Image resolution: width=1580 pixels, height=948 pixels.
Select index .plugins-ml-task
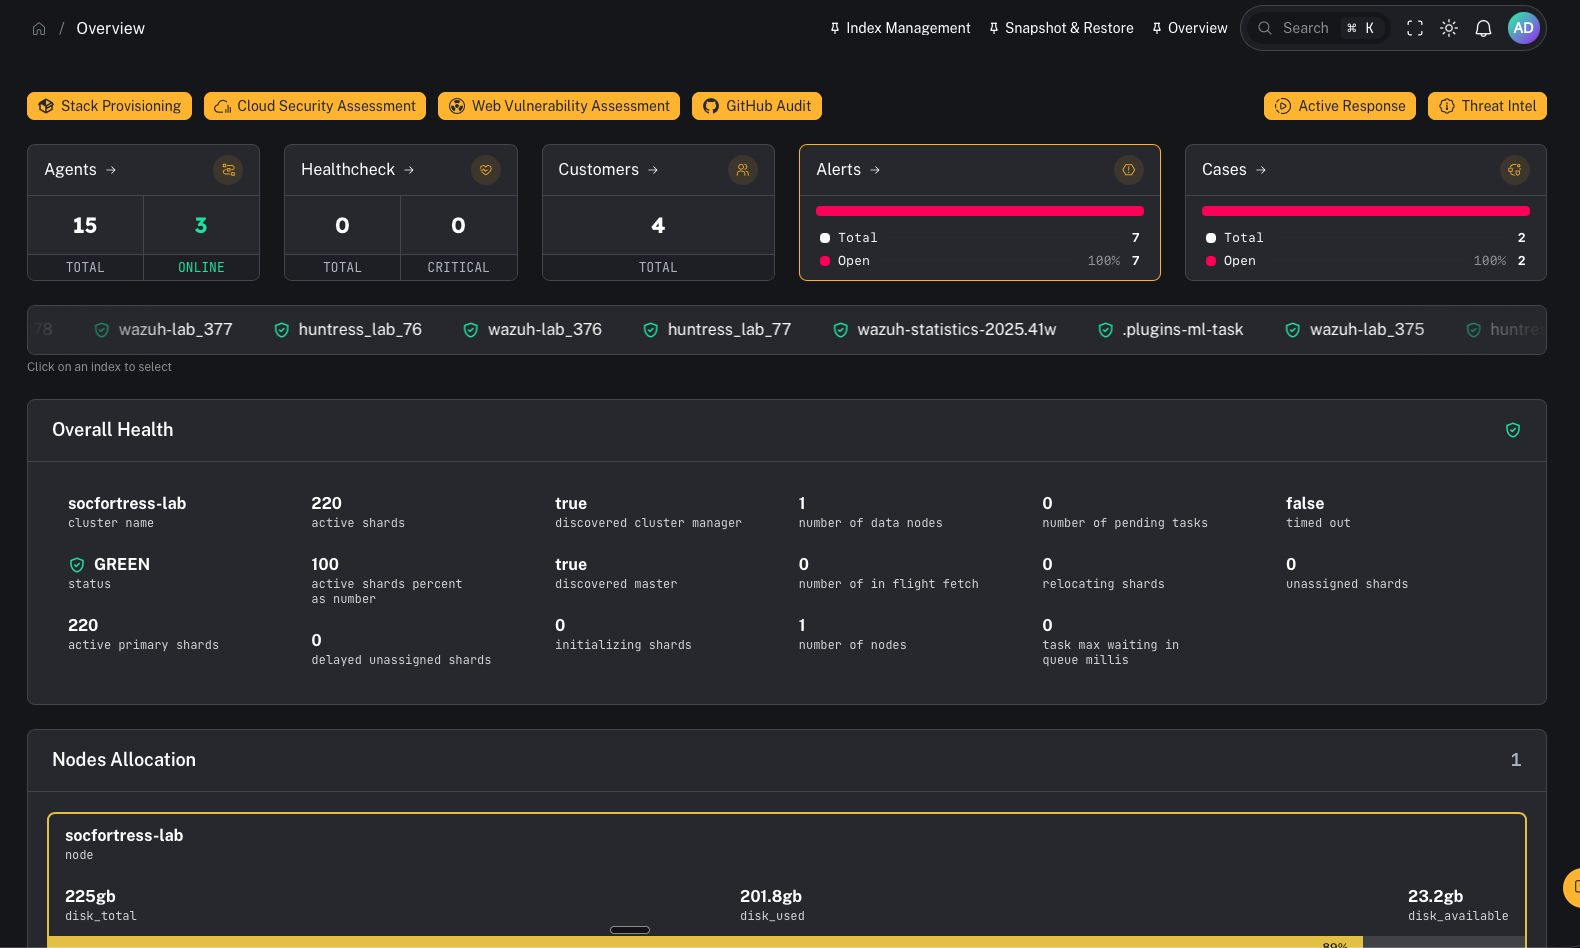pyautogui.click(x=1170, y=330)
